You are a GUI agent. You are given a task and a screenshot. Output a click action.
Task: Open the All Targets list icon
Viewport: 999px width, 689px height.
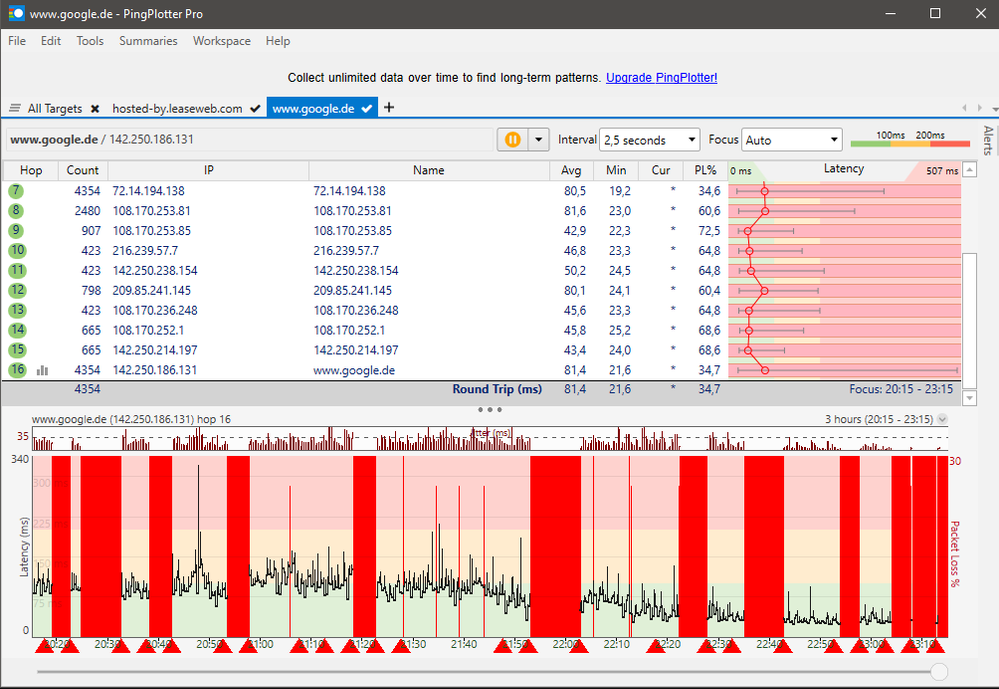pyautogui.click(x=15, y=108)
